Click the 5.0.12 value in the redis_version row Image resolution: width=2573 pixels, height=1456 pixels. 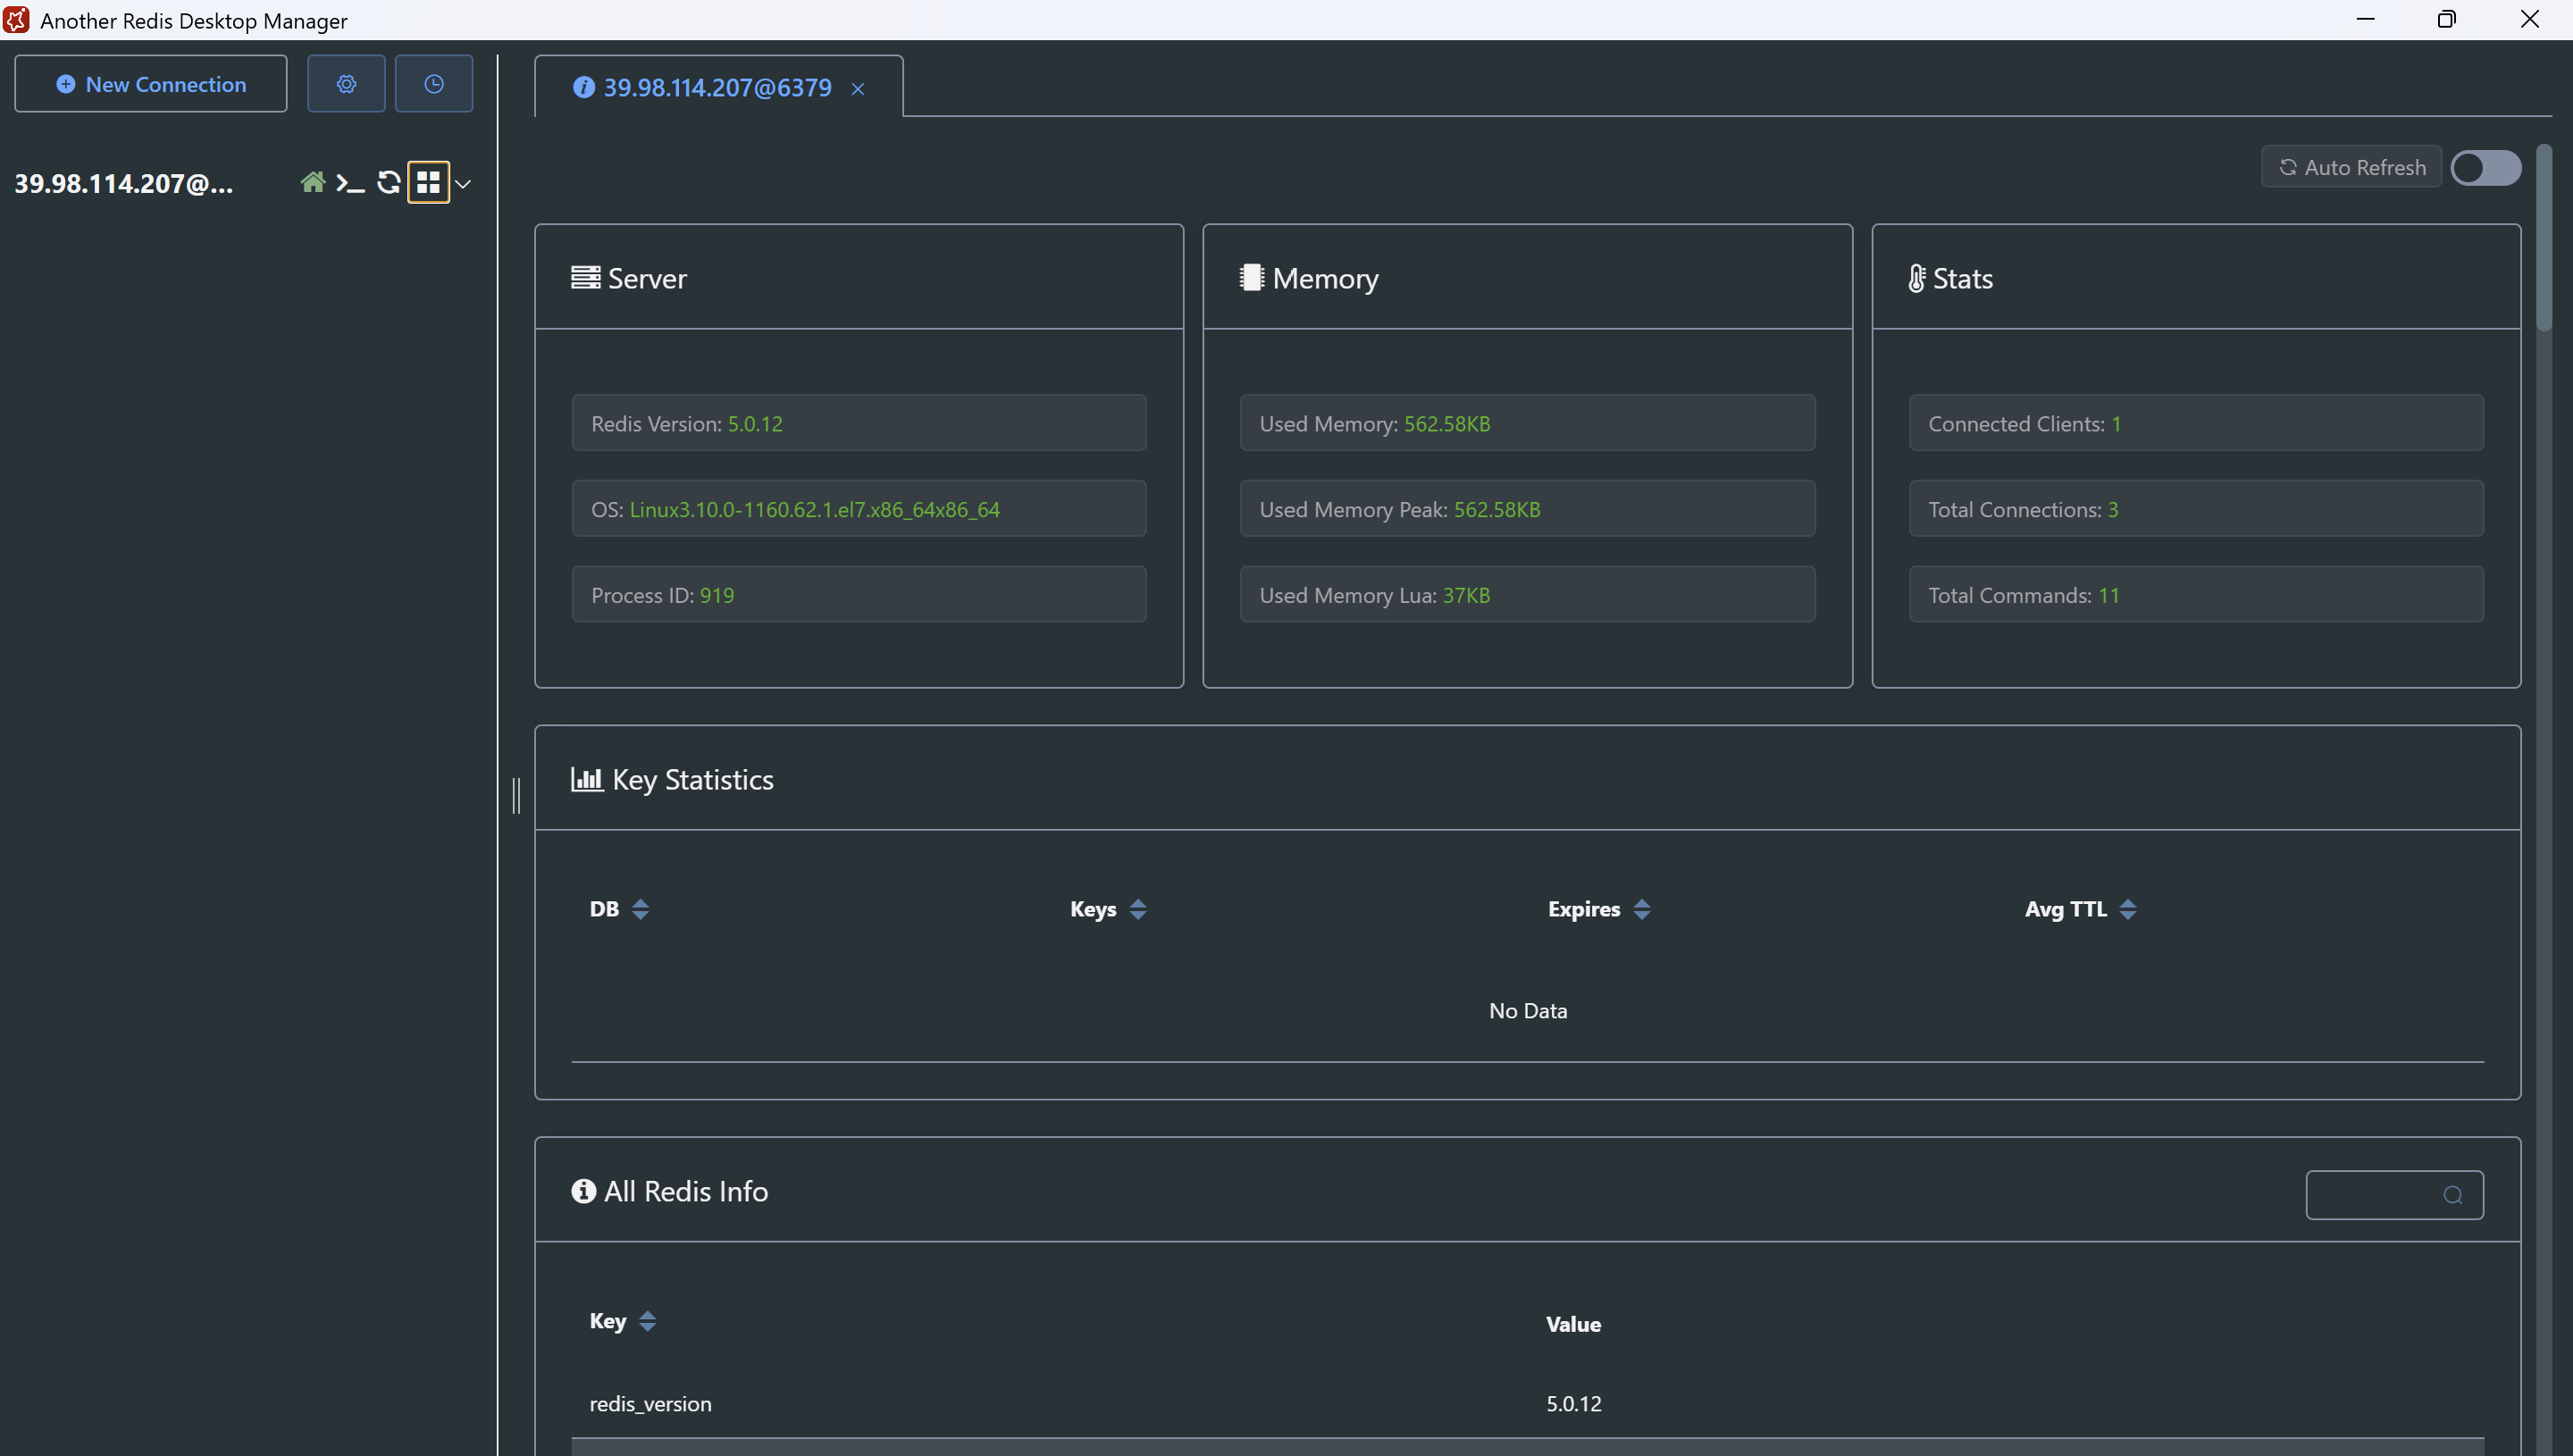1573,1404
